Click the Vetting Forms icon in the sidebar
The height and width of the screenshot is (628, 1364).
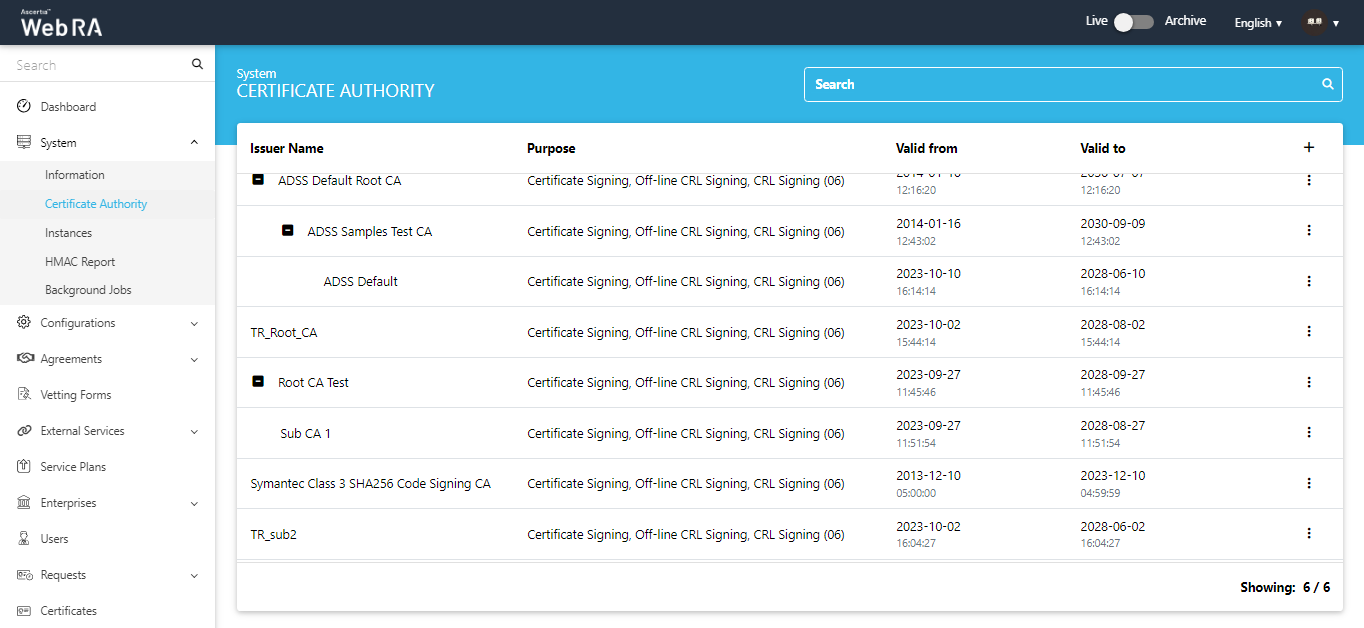[24, 395]
